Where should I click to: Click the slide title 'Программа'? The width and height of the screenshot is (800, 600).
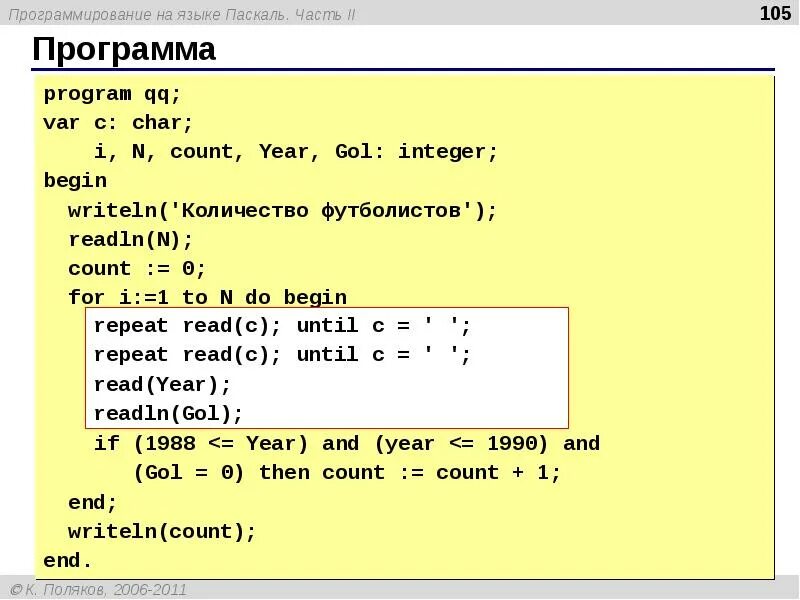pyautogui.click(x=124, y=49)
